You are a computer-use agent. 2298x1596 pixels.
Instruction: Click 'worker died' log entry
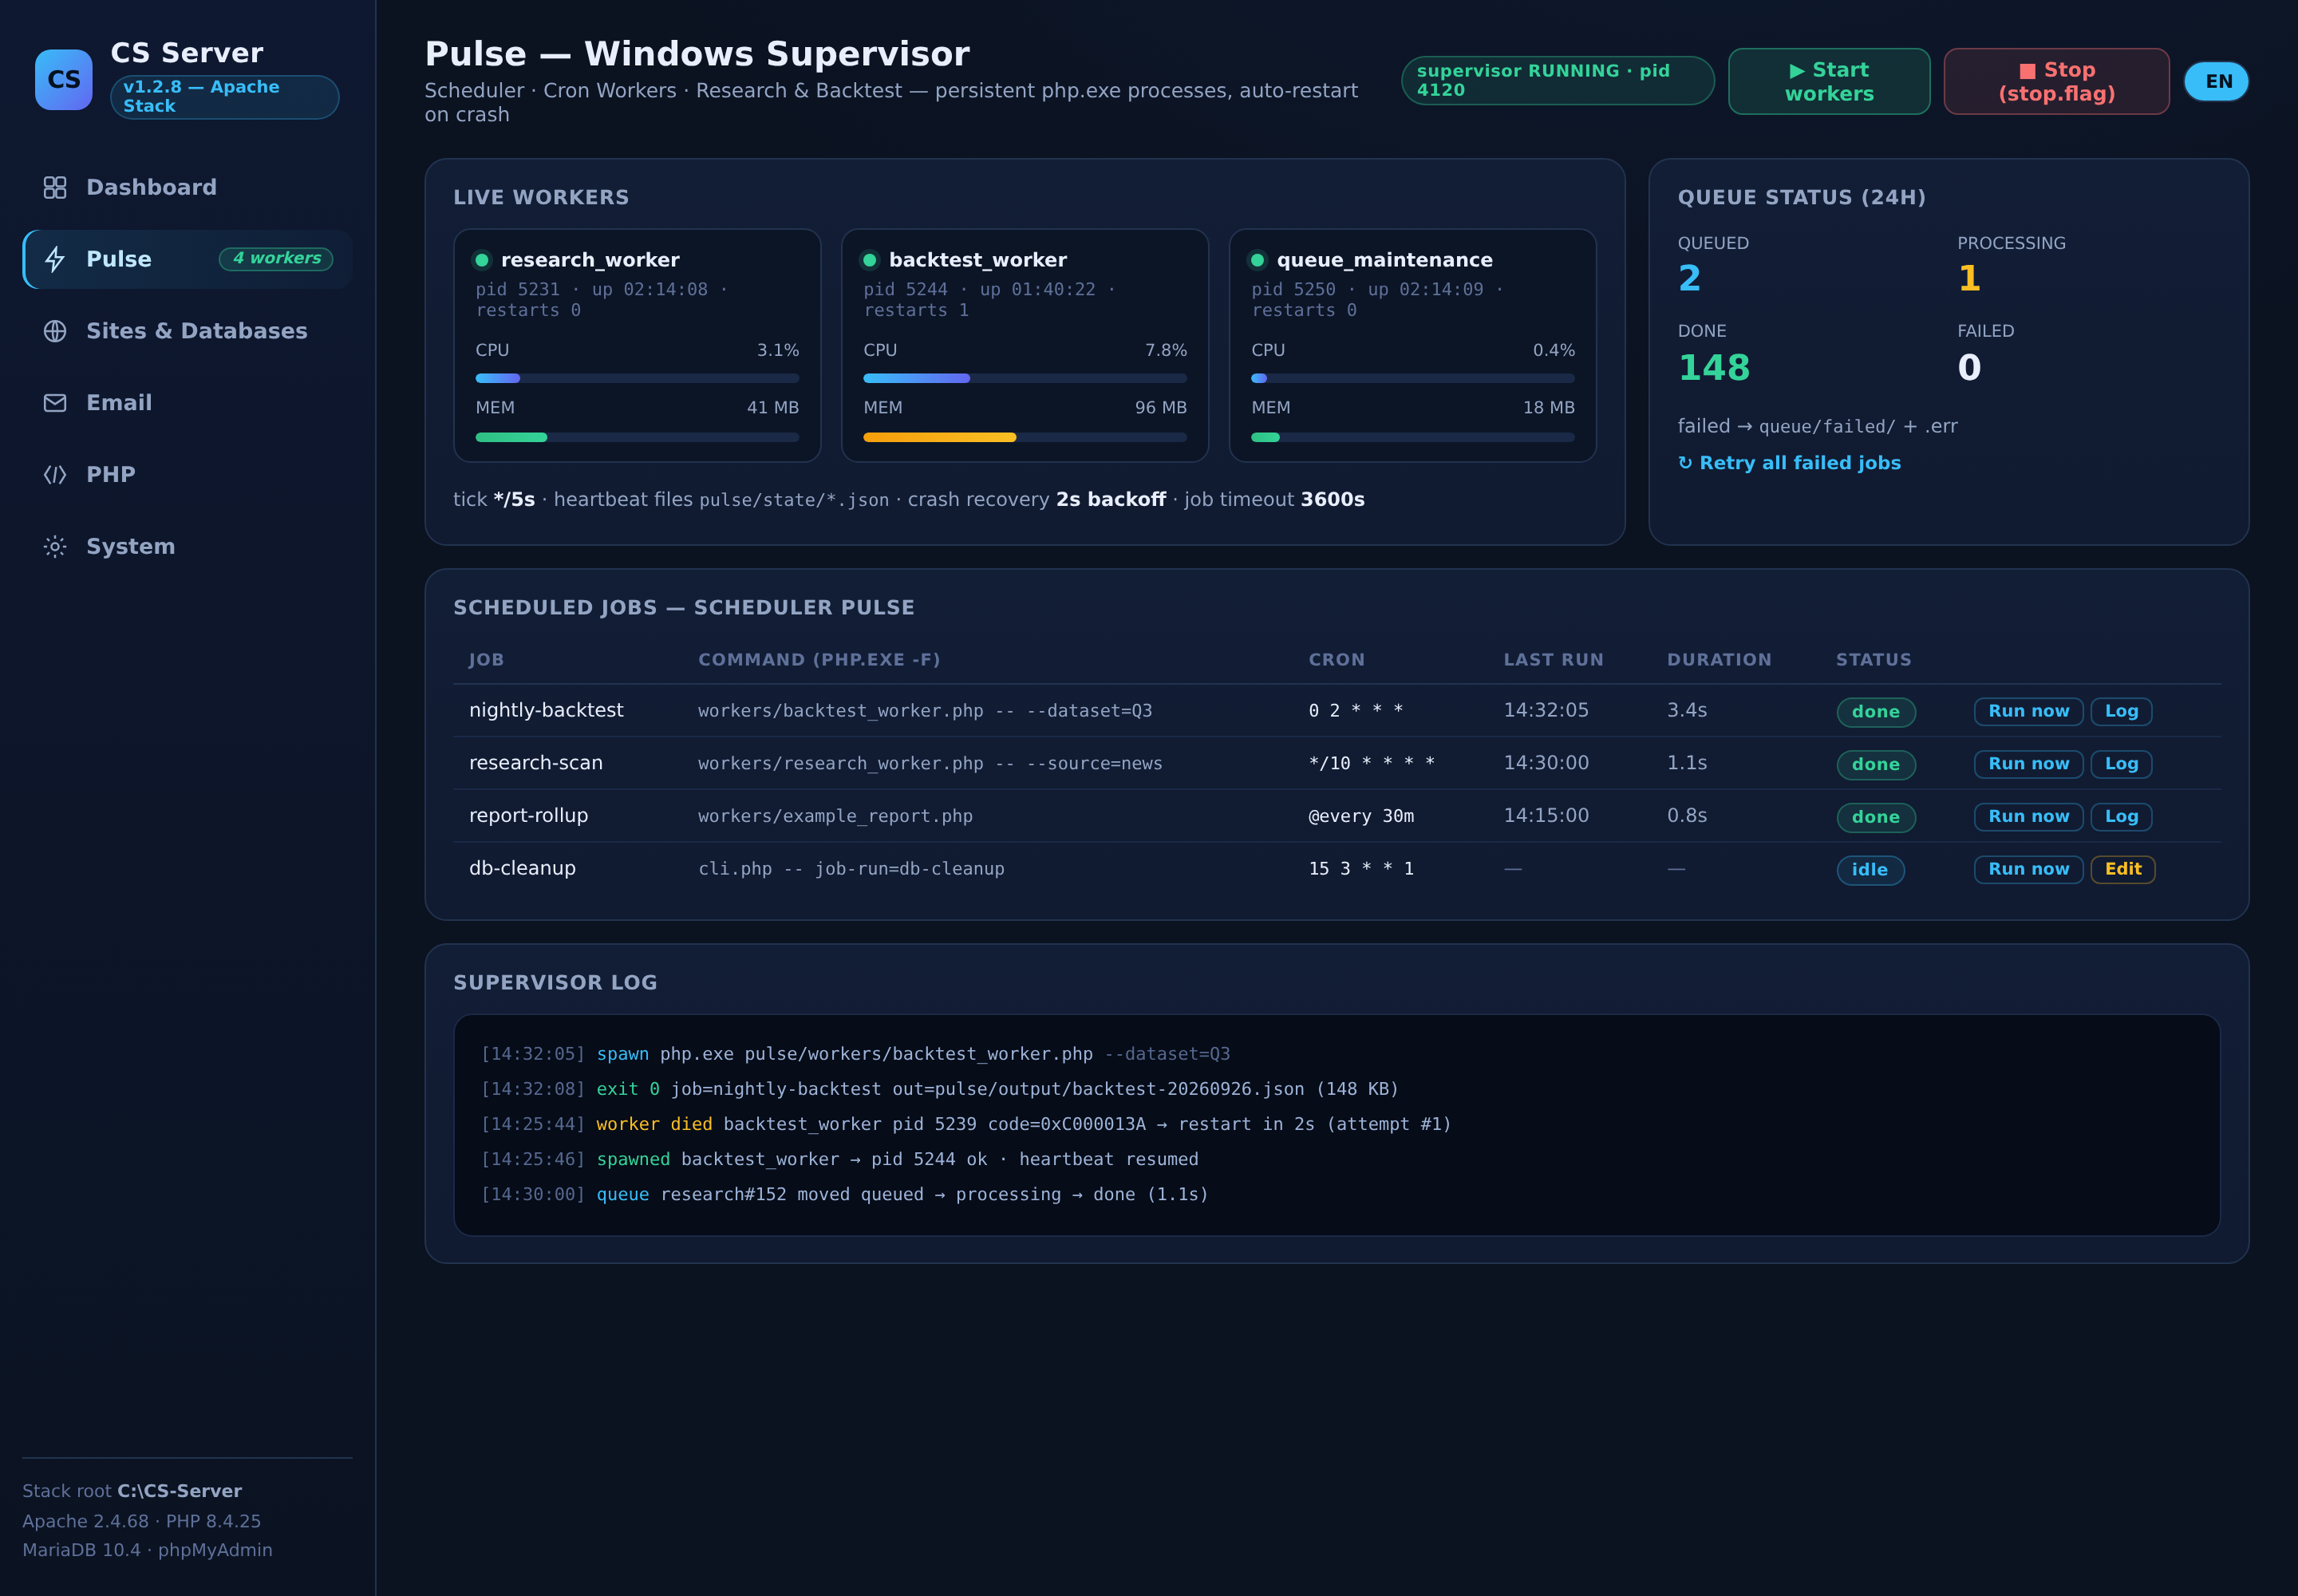(965, 1124)
